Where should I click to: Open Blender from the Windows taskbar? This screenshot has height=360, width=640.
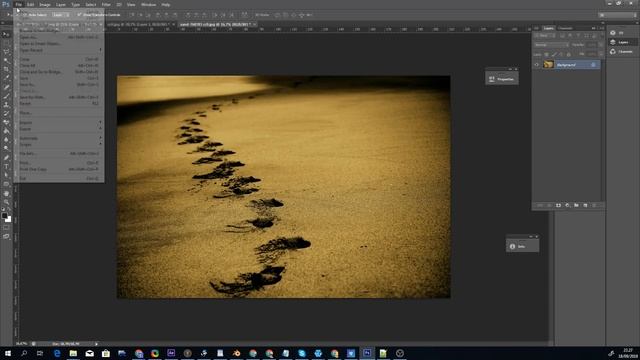236,353
